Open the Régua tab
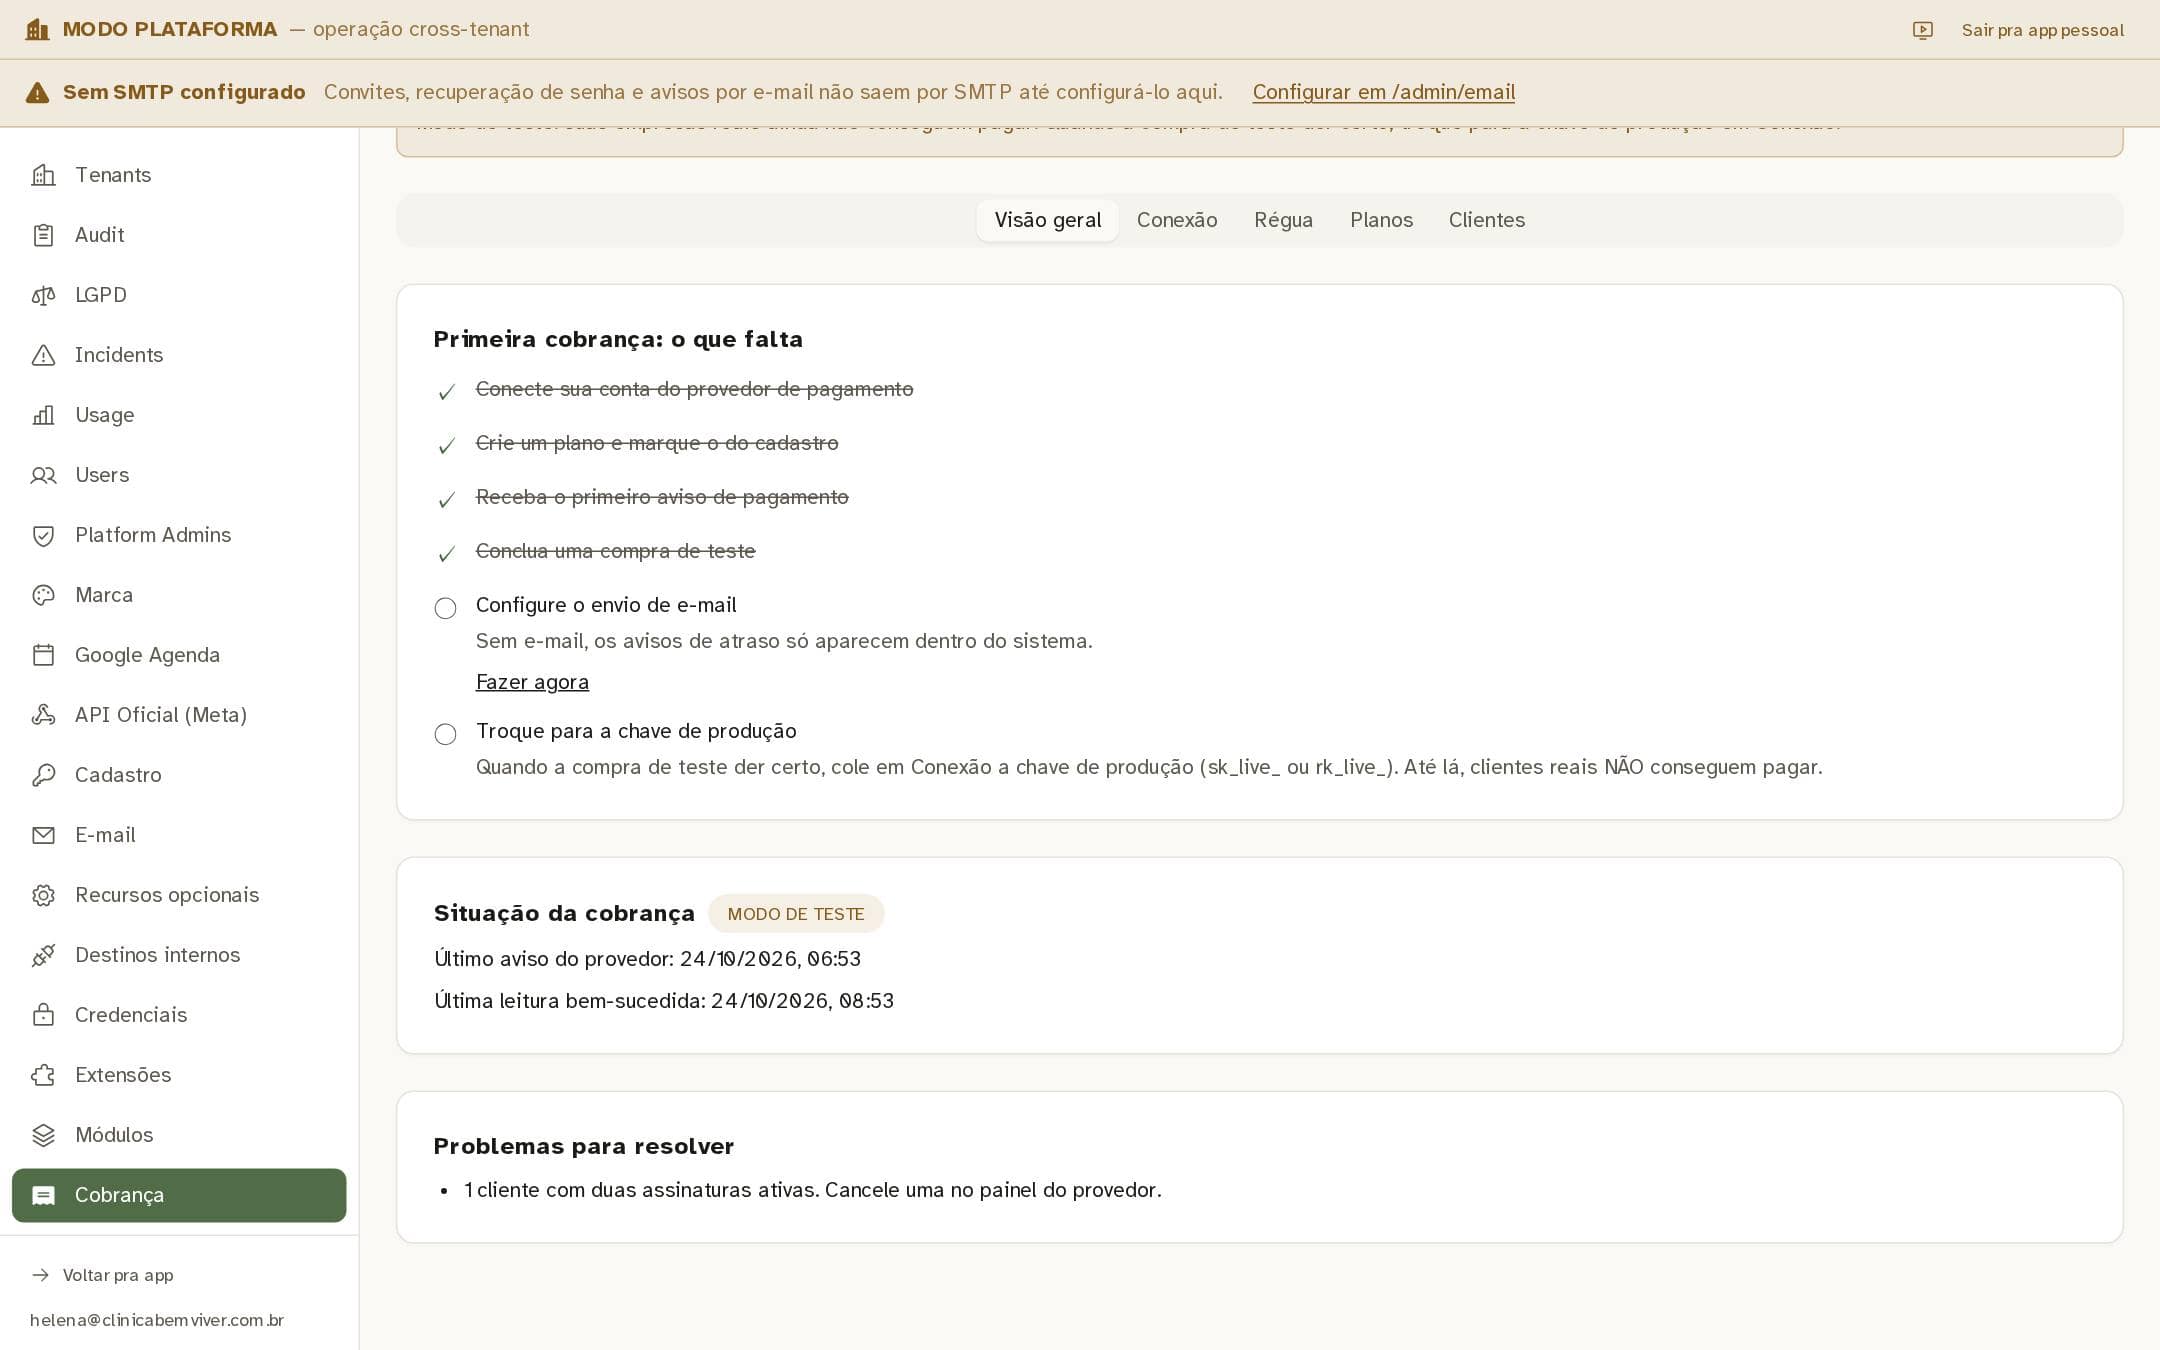The height and width of the screenshot is (1350, 2160). (1283, 220)
